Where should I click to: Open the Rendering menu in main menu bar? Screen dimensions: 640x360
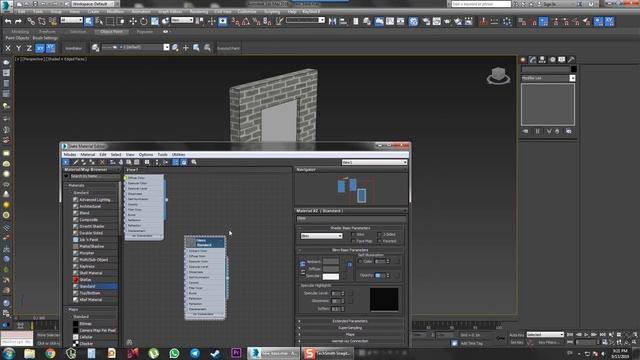point(199,12)
